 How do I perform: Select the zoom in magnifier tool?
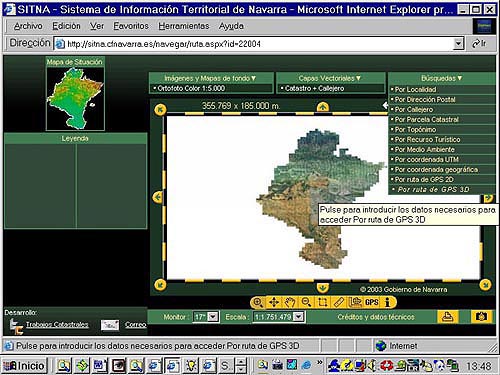tap(258, 303)
